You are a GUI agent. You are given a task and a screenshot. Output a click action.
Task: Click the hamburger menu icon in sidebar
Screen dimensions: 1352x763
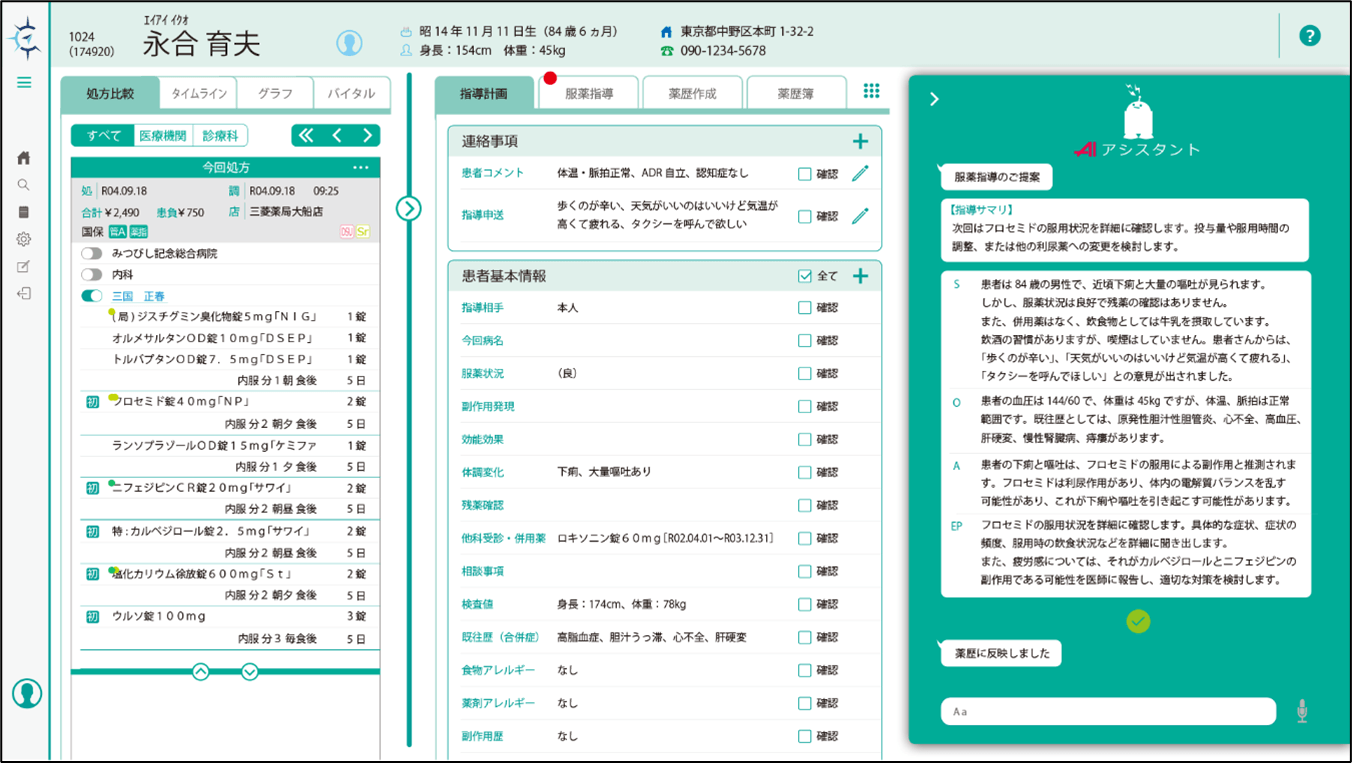(x=24, y=83)
